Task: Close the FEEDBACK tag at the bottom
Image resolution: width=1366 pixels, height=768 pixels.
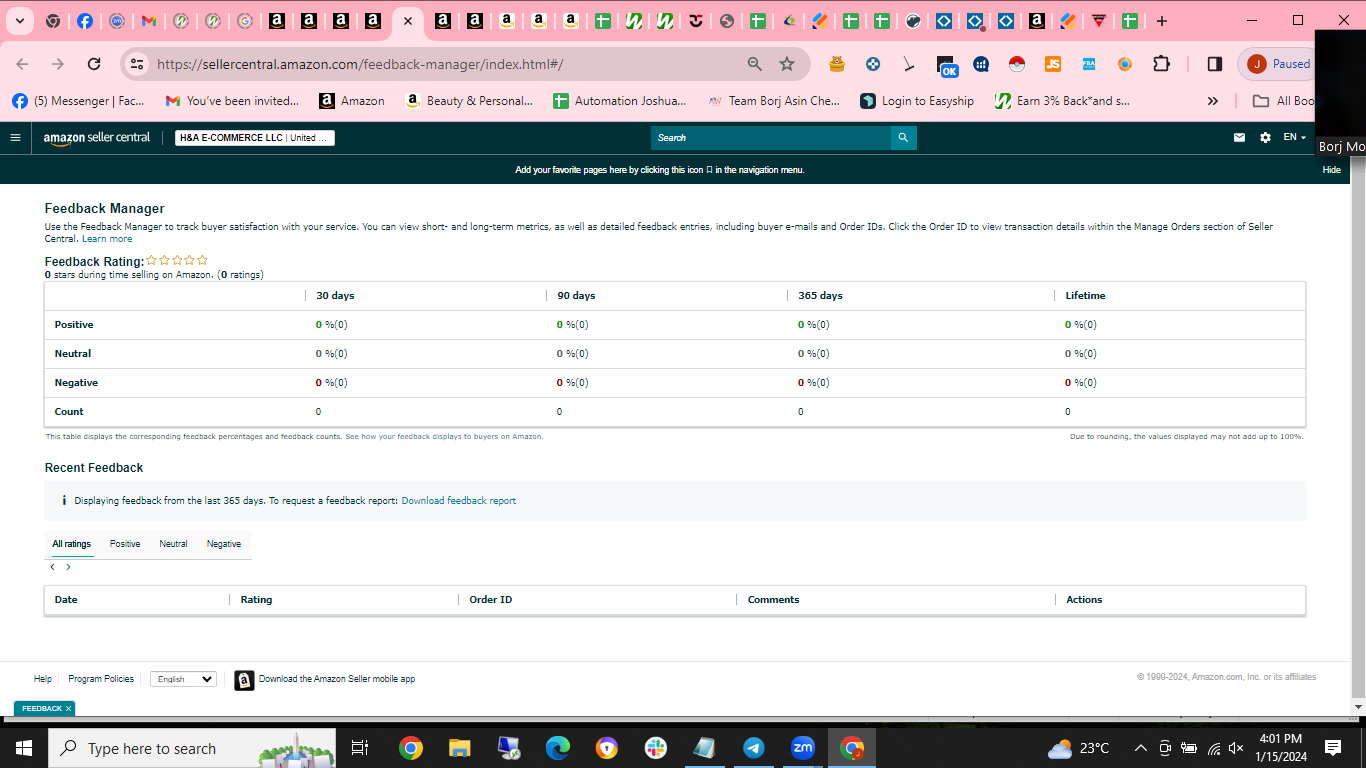Action: pyautogui.click(x=68, y=708)
